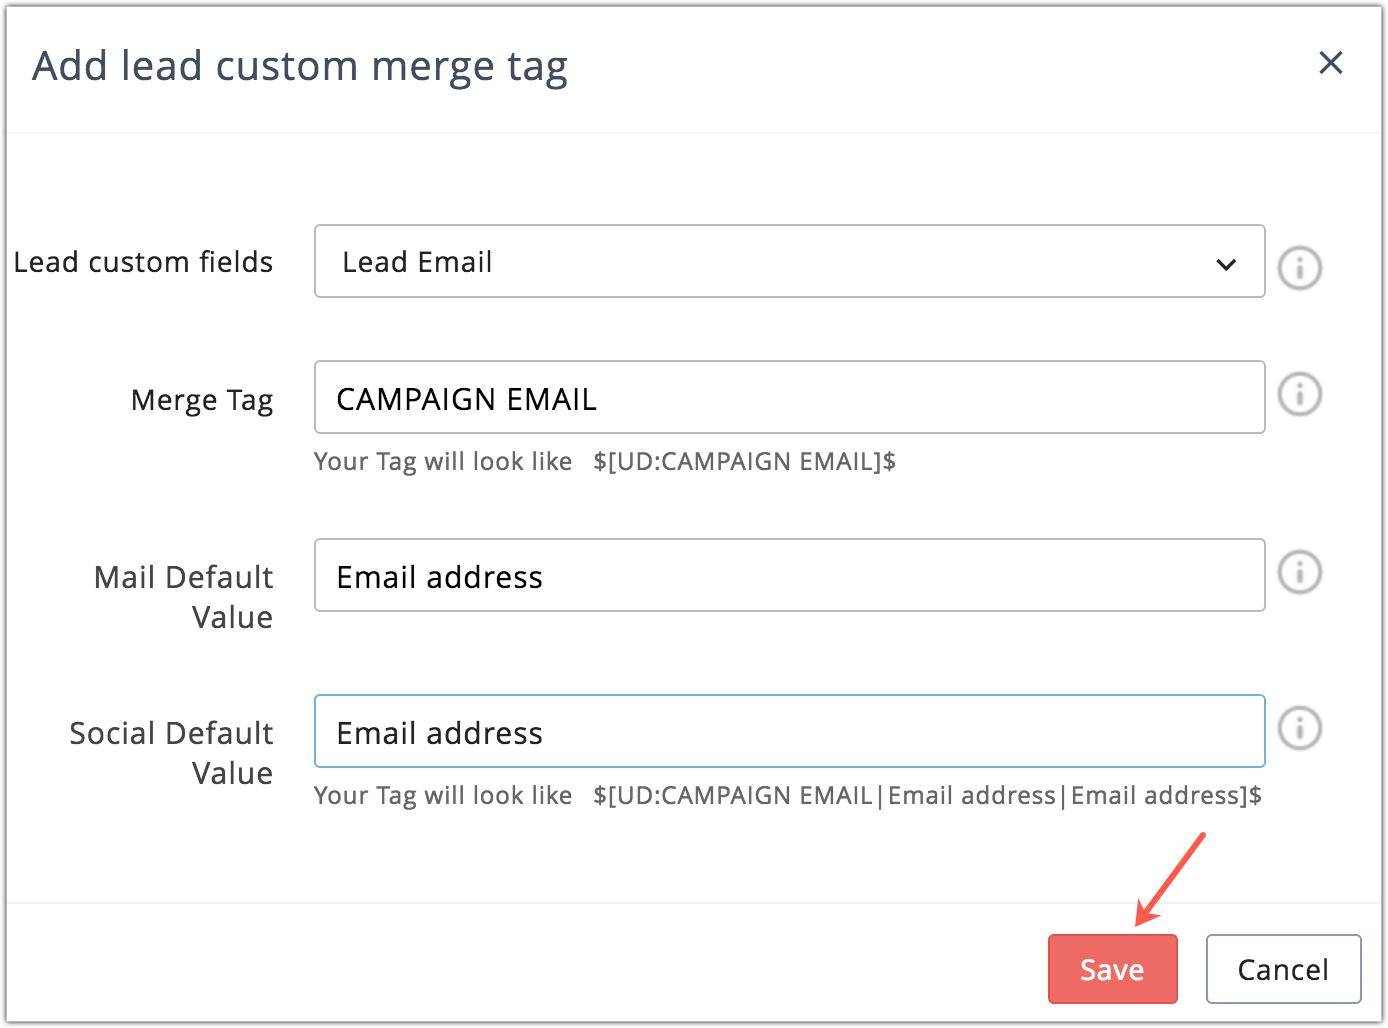Click the info icon beside Lead custom fields

click(1300, 268)
